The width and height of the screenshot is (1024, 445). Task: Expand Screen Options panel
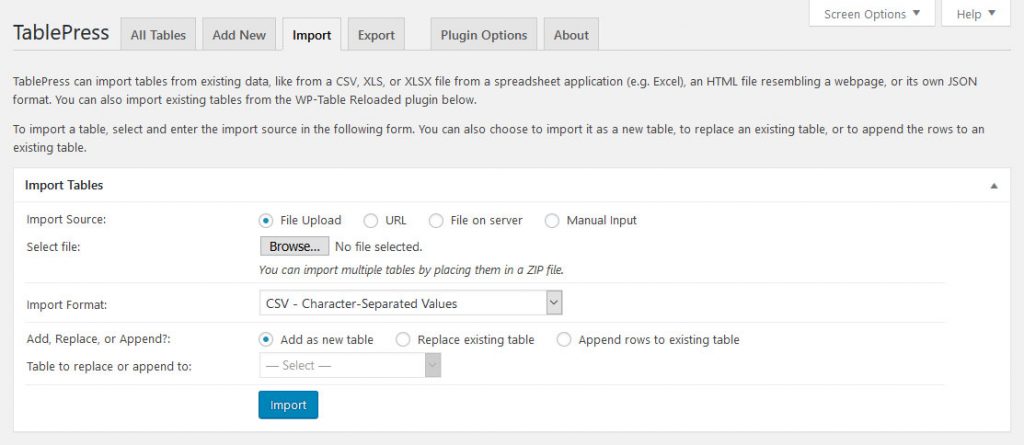(x=872, y=14)
